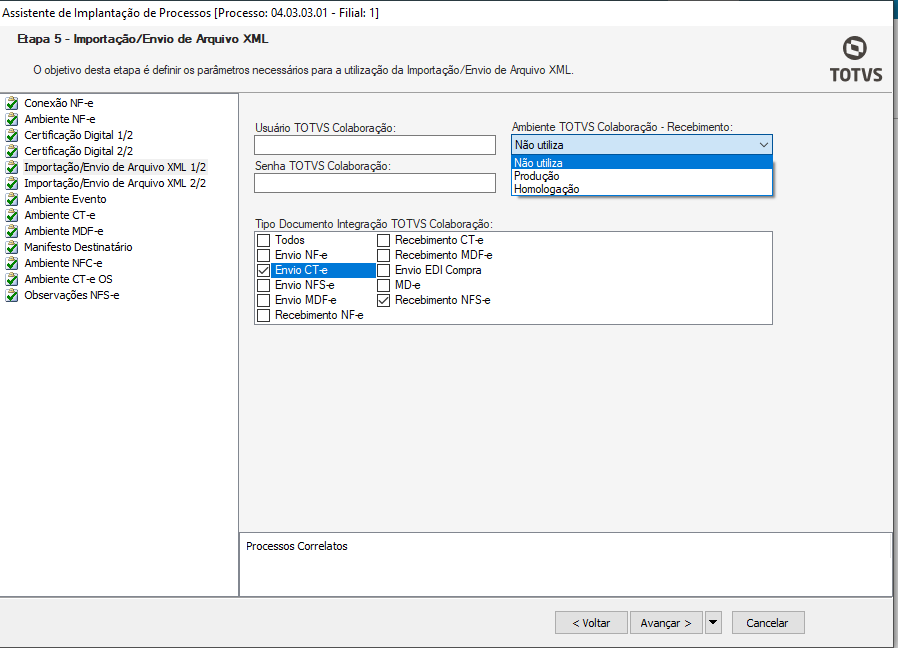Go back with the Voltar button
Image resolution: width=898 pixels, height=648 pixels.
pos(591,623)
